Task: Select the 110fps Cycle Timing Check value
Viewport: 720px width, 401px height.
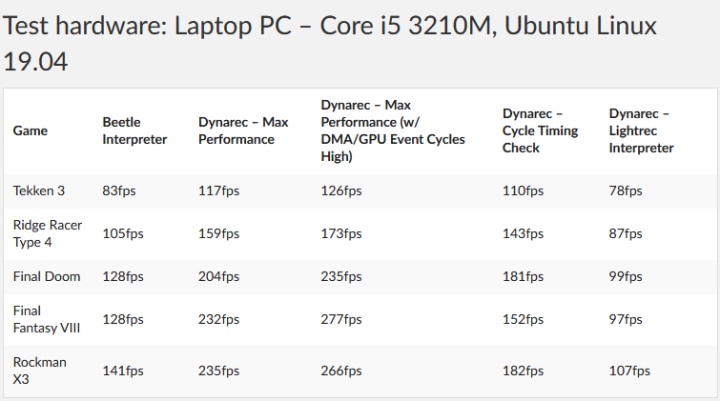Action: pos(523,191)
